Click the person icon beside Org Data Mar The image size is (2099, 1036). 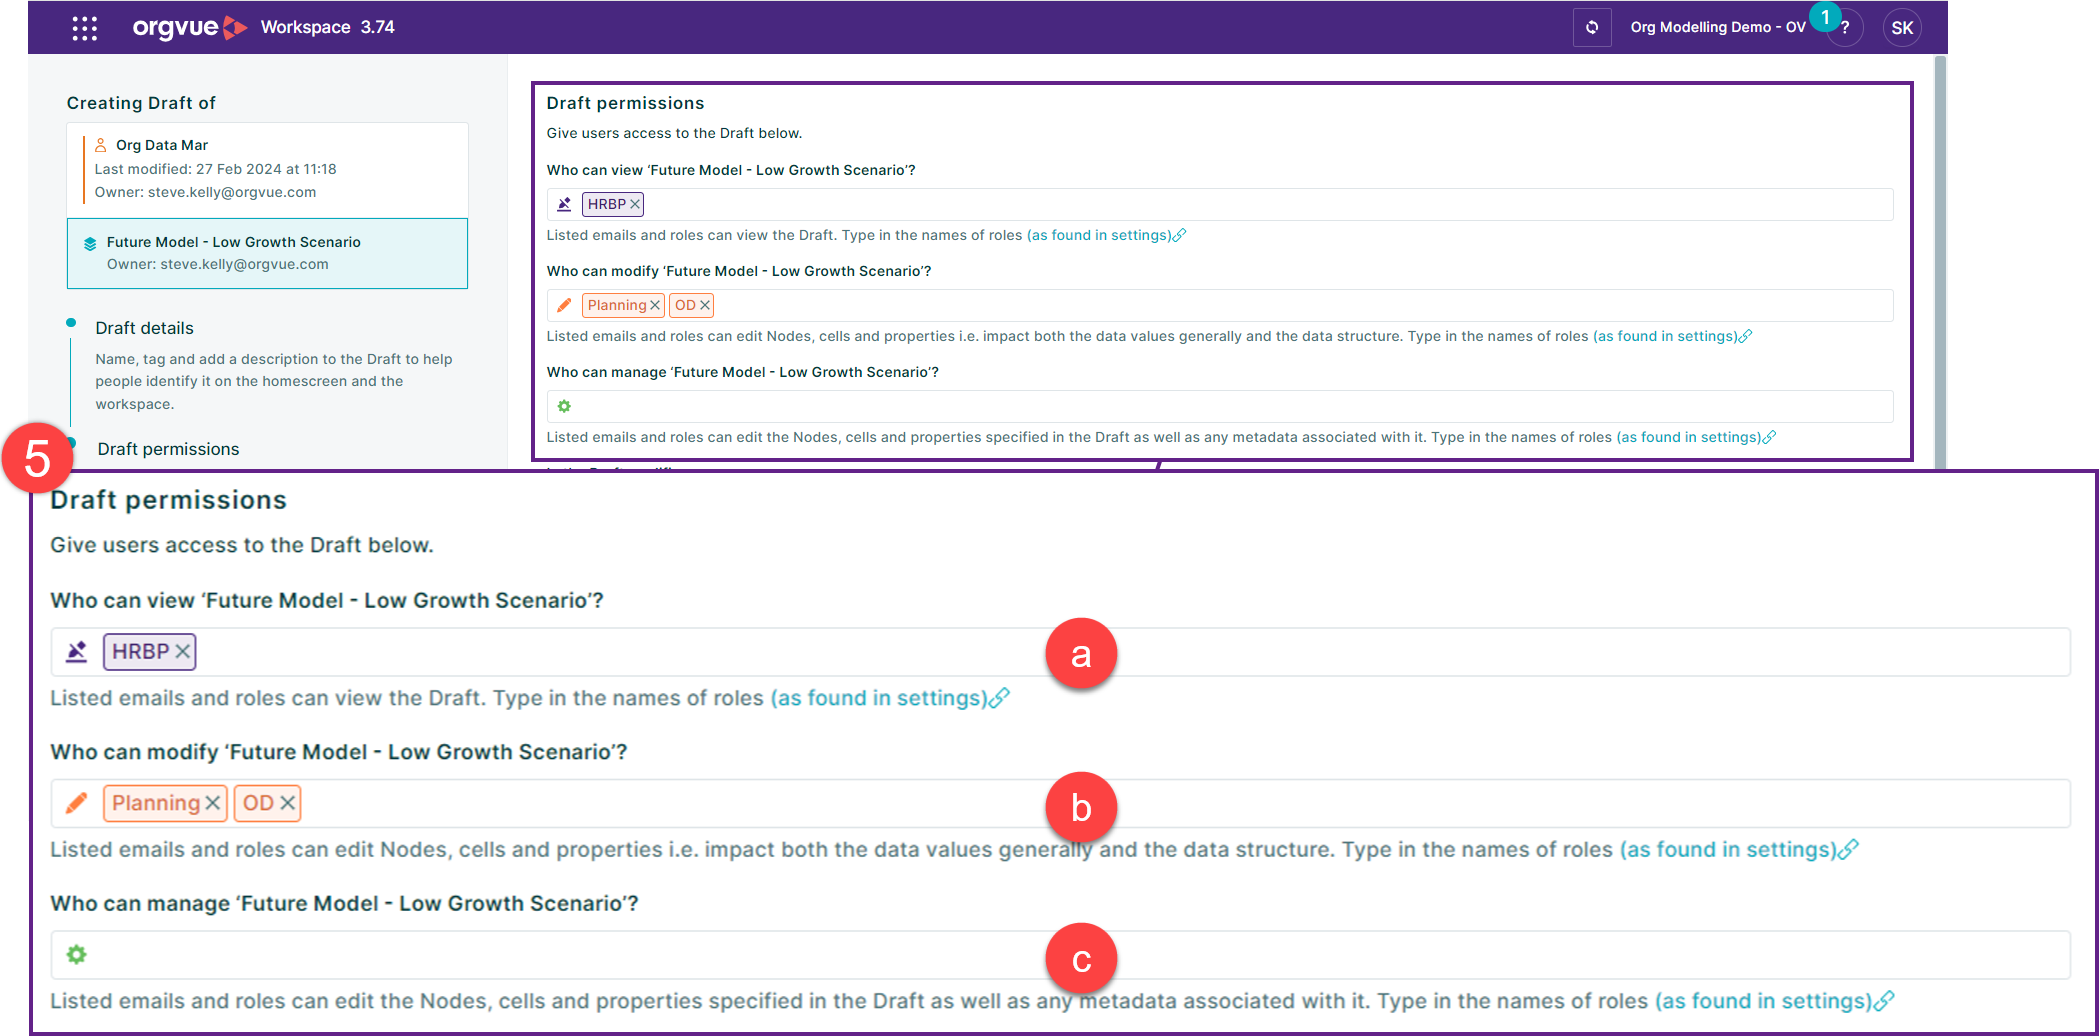click(x=100, y=145)
